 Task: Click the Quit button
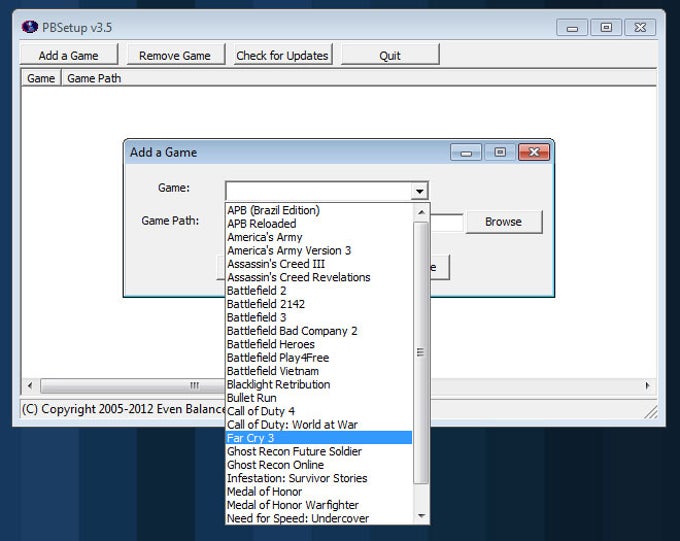tap(390, 55)
